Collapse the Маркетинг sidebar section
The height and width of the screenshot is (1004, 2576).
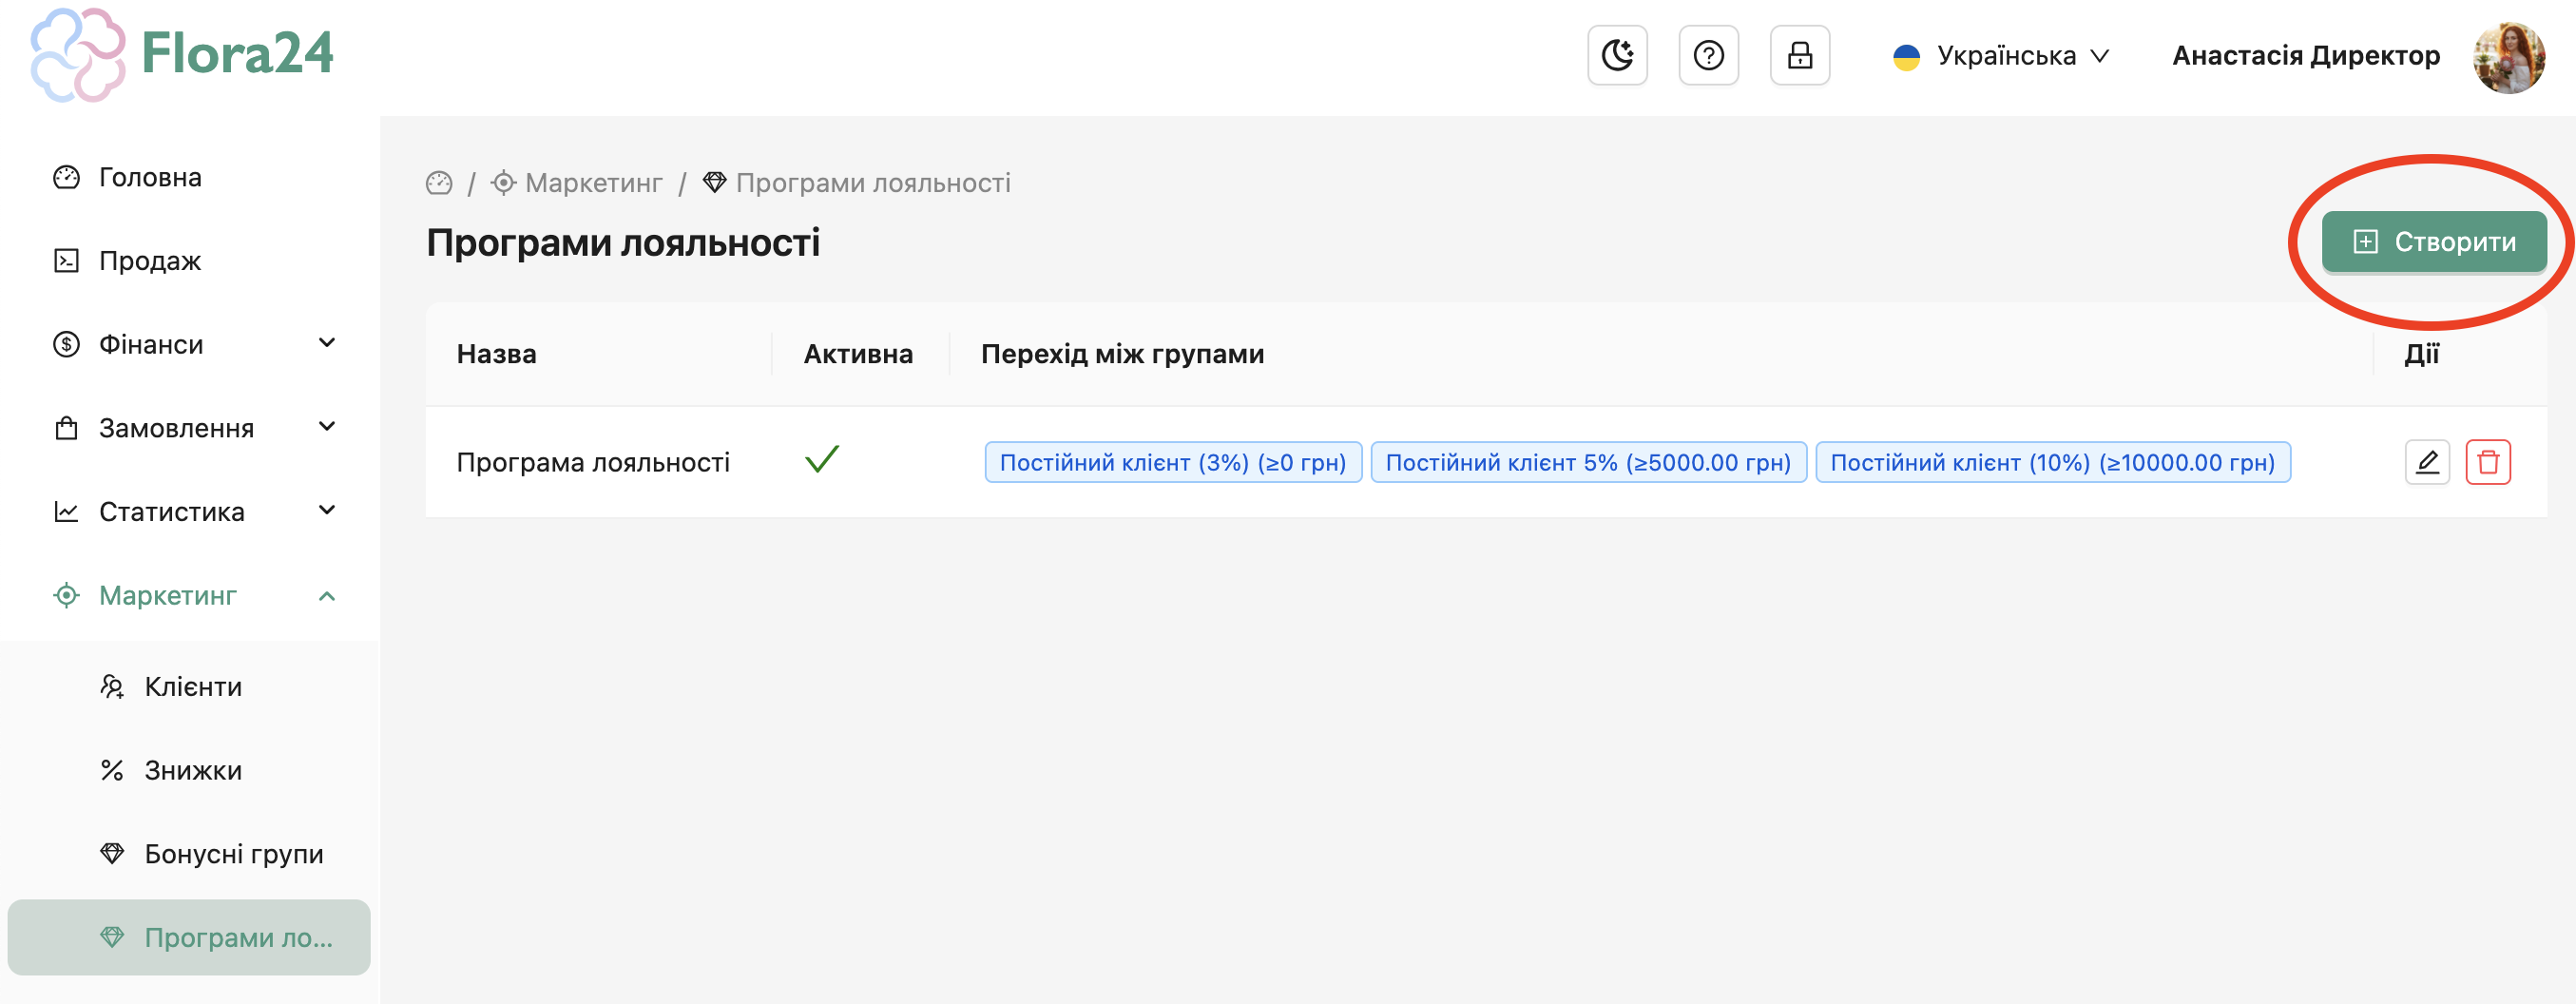pos(193,596)
